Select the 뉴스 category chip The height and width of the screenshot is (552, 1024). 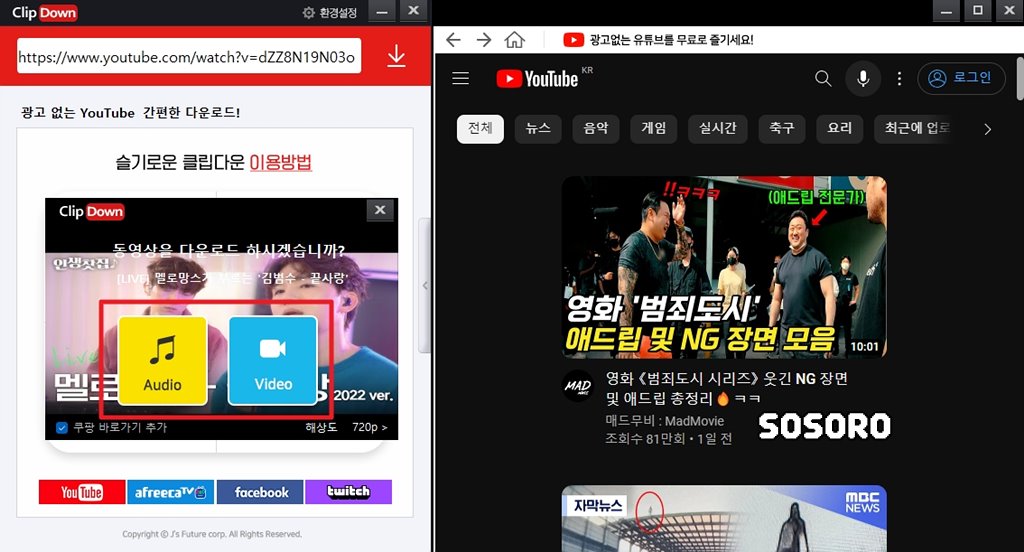[538, 129]
